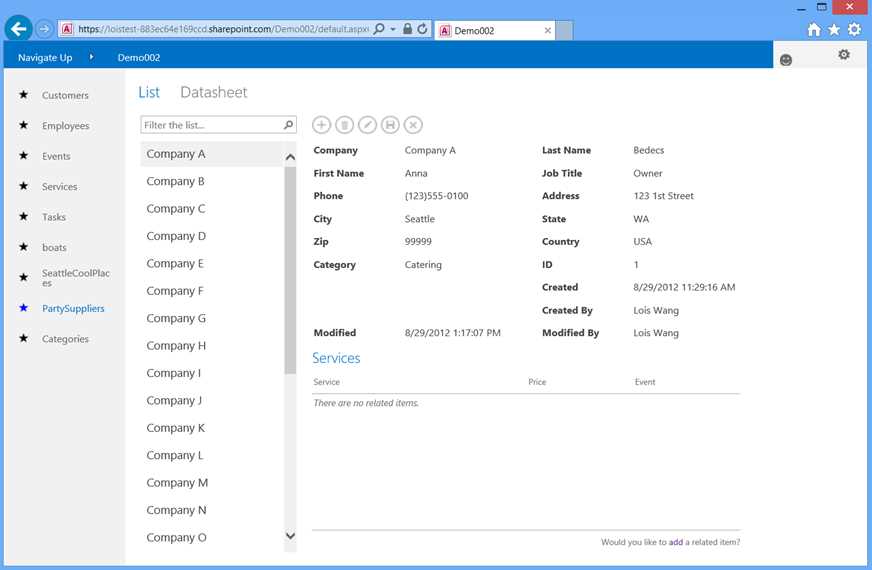
Task: Open the Customers table
Action: point(65,95)
